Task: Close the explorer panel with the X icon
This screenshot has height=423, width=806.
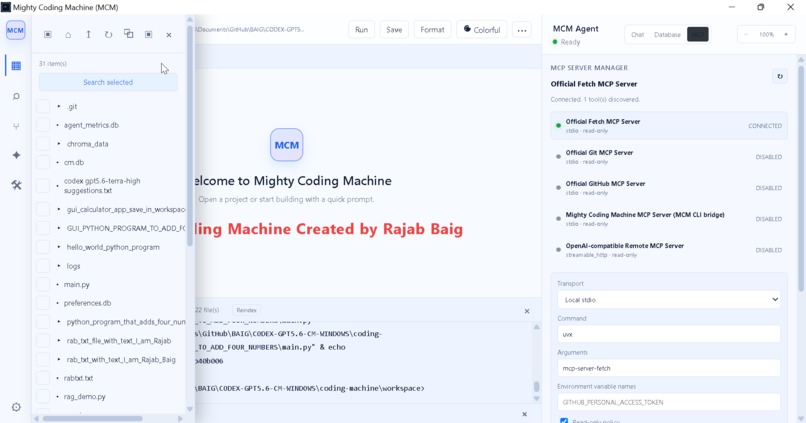Action: [x=169, y=35]
